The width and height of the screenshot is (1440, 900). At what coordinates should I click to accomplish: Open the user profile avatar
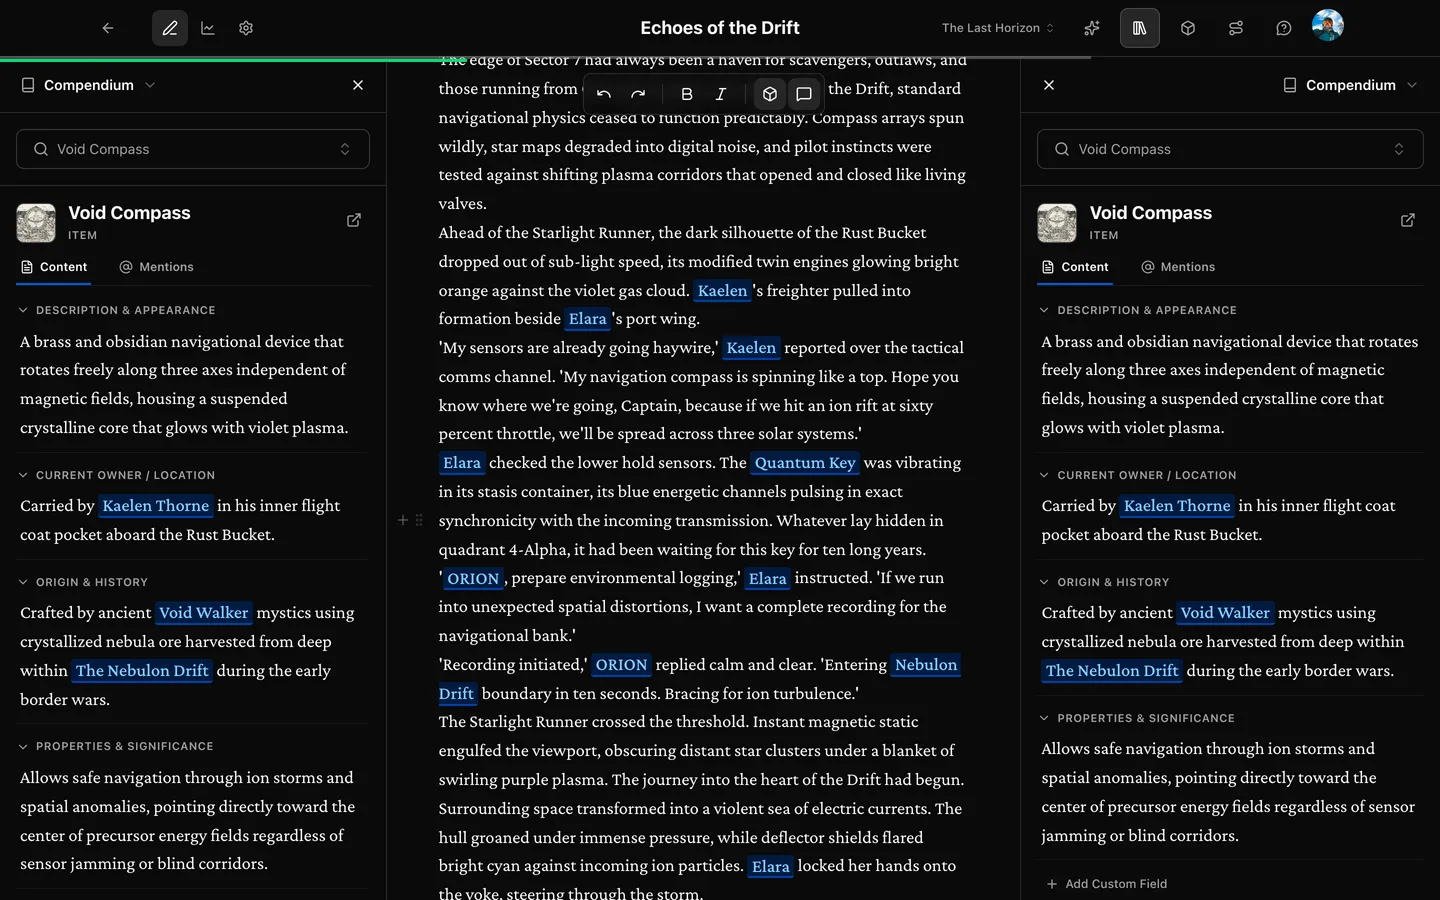(x=1328, y=26)
